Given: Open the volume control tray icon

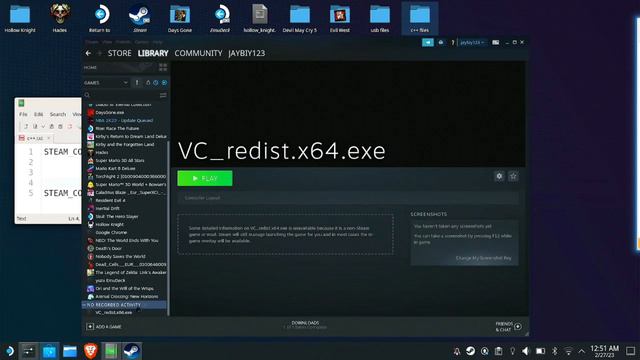Looking at the screenshot, I should pos(526,351).
